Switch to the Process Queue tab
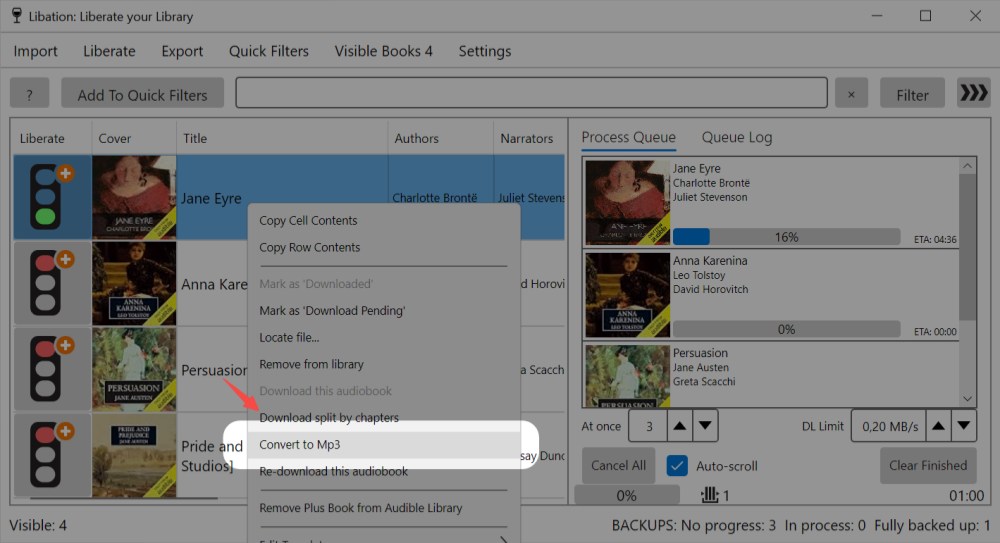1000x543 pixels. tap(628, 137)
